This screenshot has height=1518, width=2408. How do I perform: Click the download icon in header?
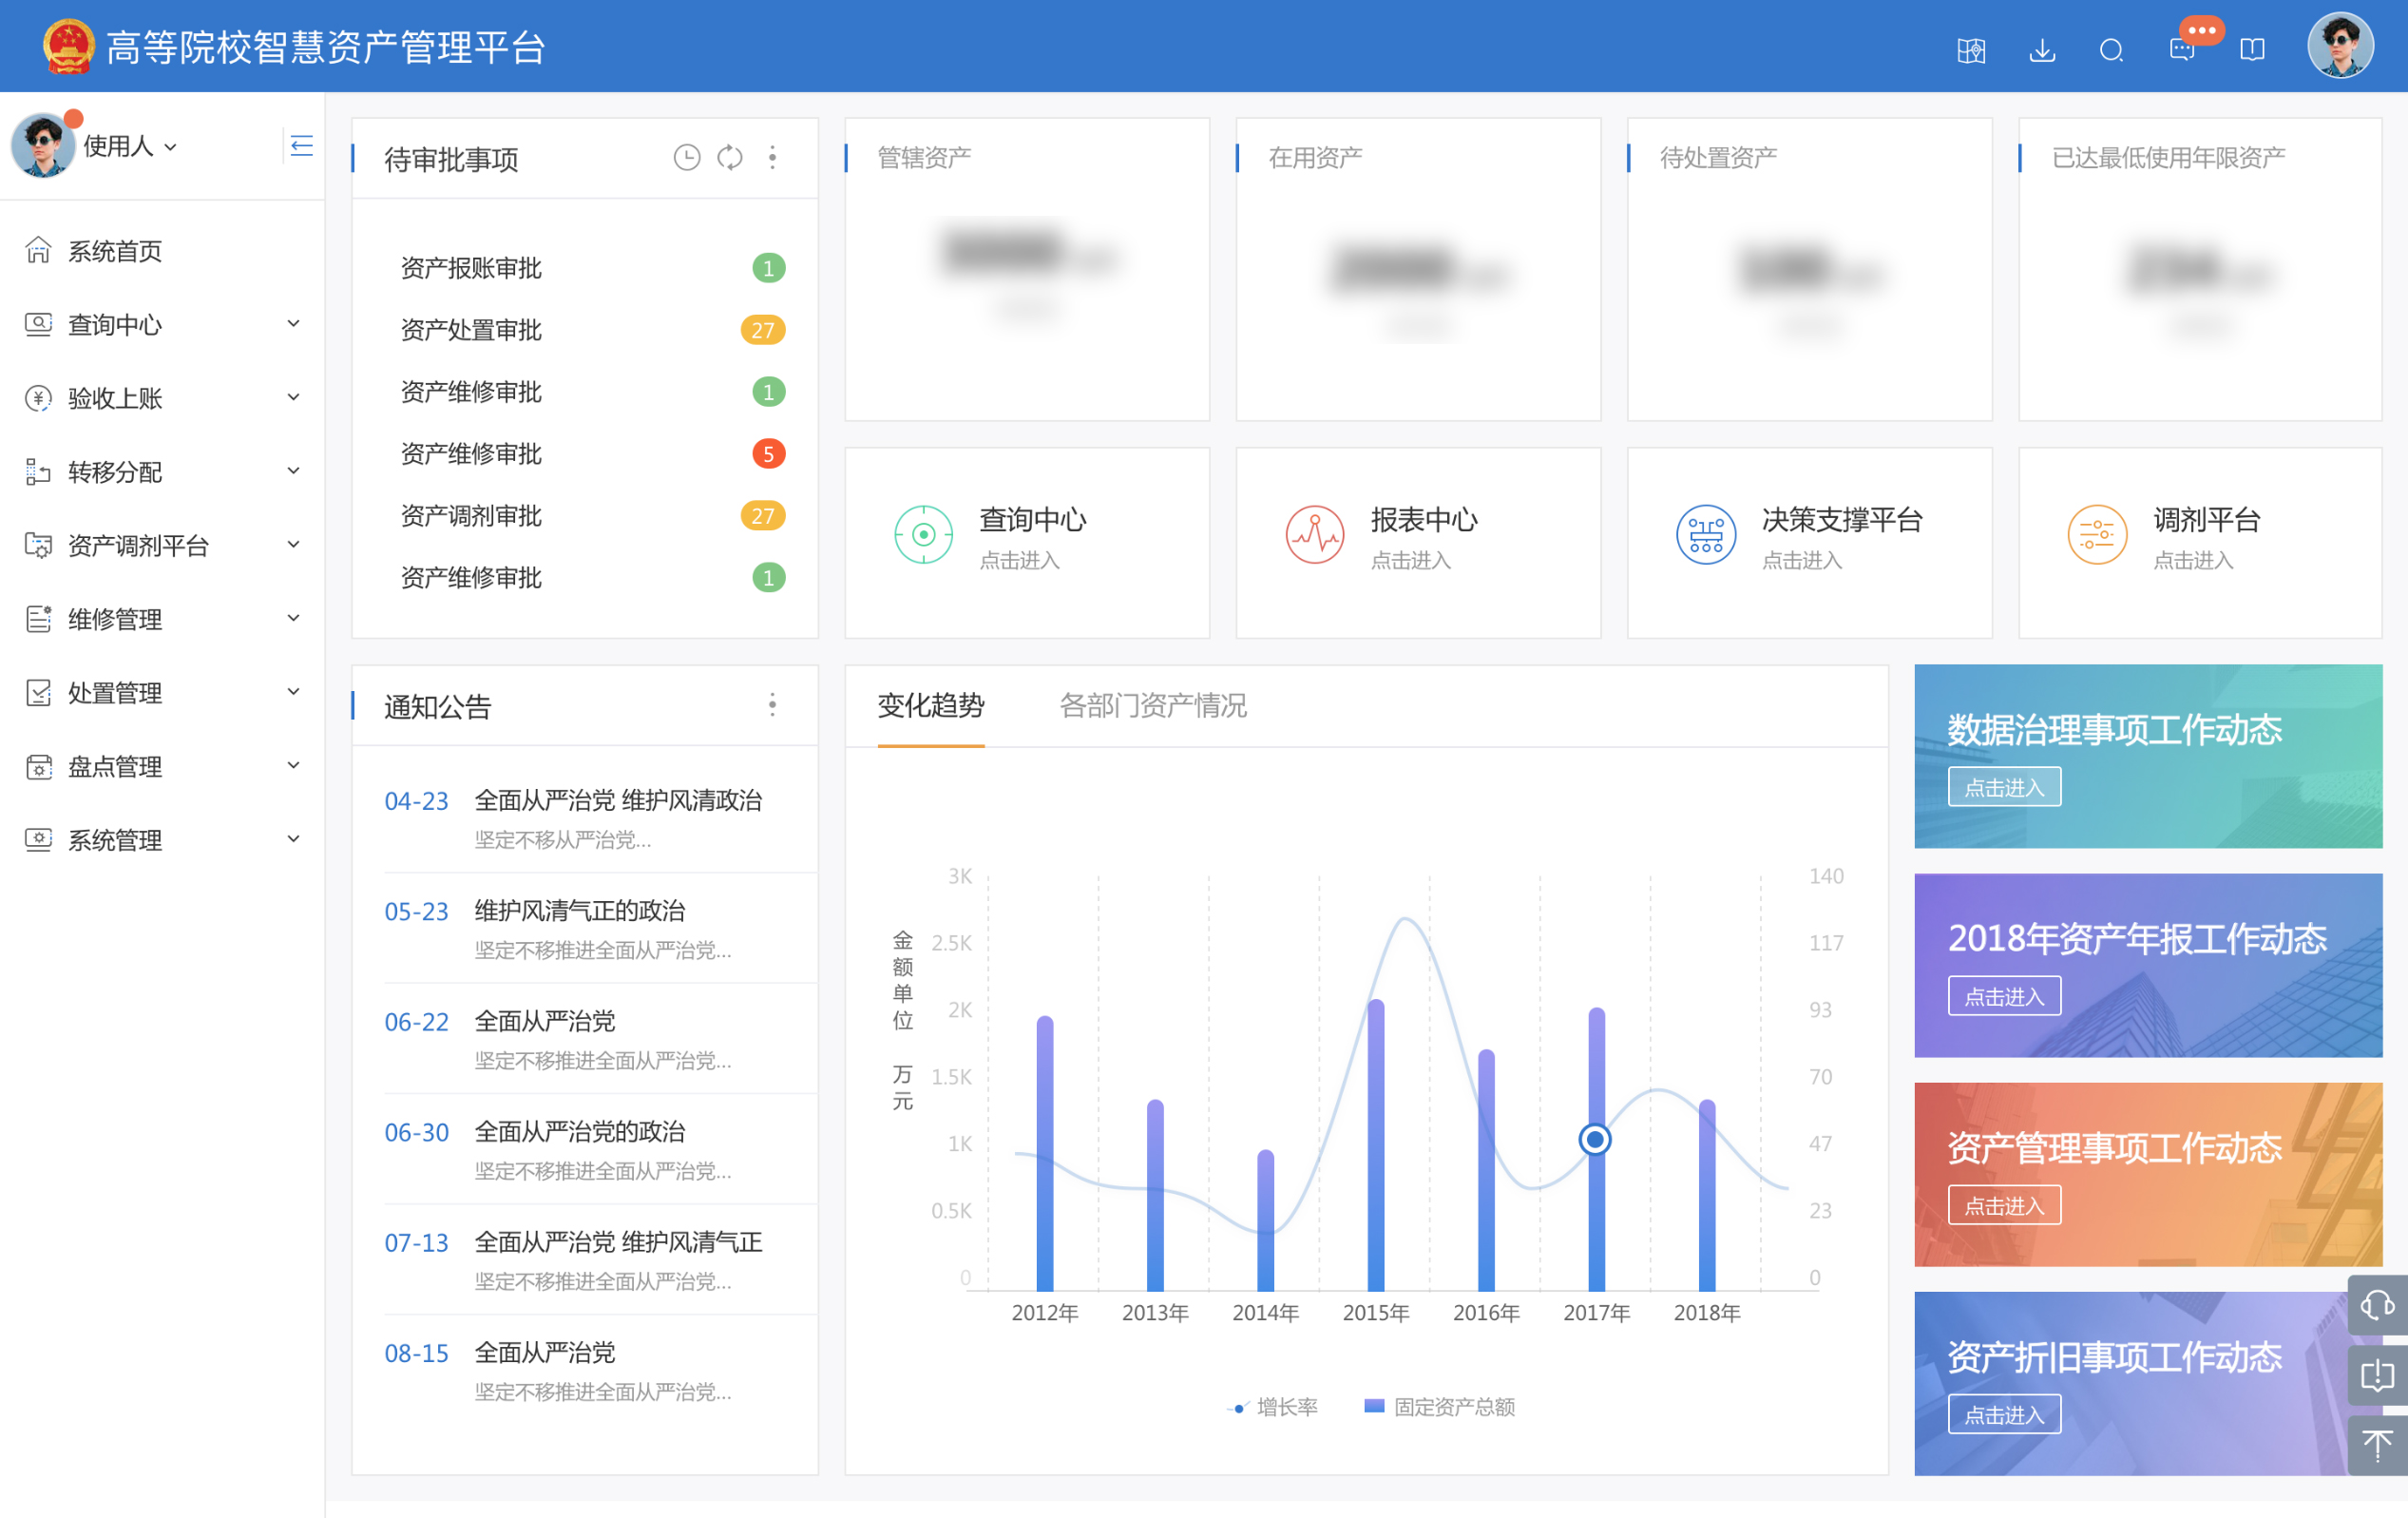coord(2041,50)
